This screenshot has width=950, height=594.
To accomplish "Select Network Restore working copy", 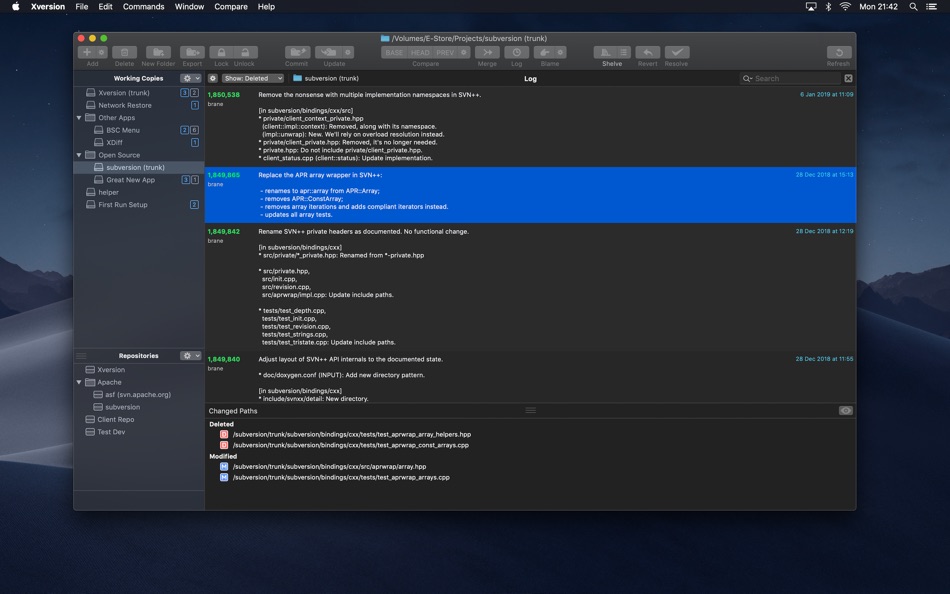I will 139,105.
